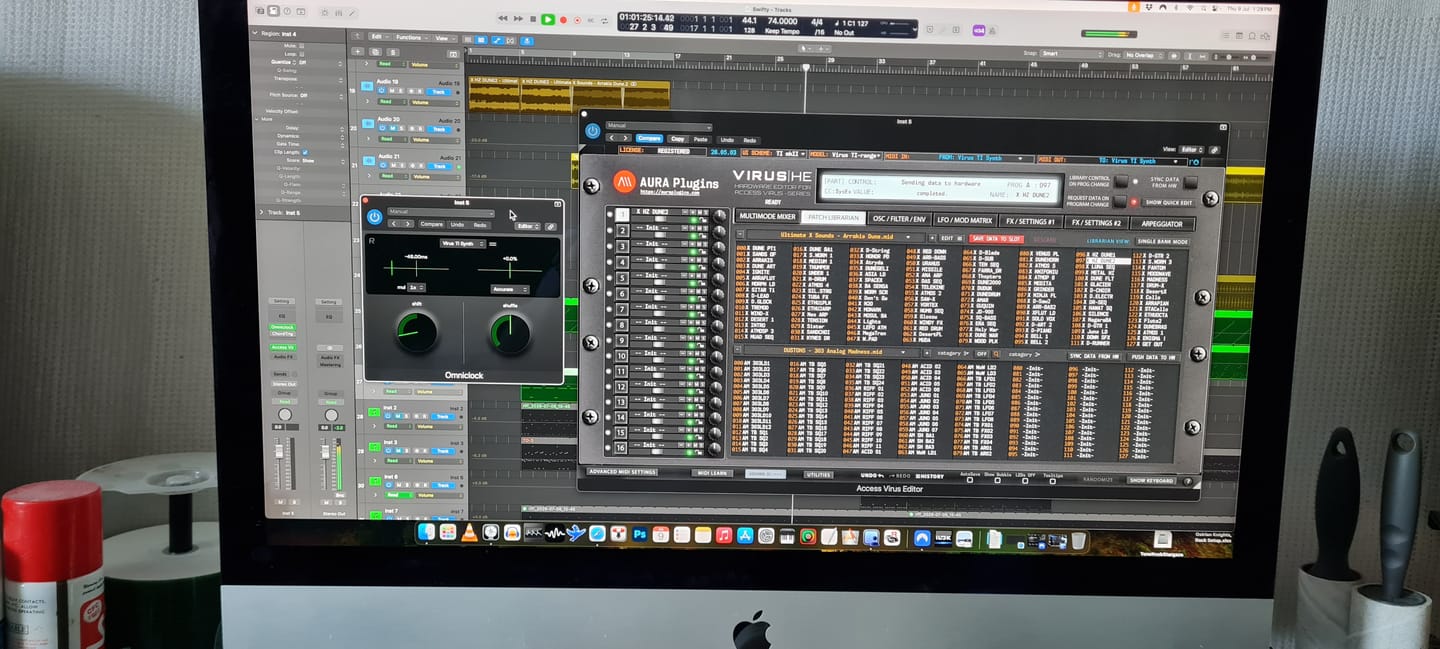The height and width of the screenshot is (649, 1440).
Task: Click Push Data To HW button
Action: pyautogui.click(x=1153, y=357)
